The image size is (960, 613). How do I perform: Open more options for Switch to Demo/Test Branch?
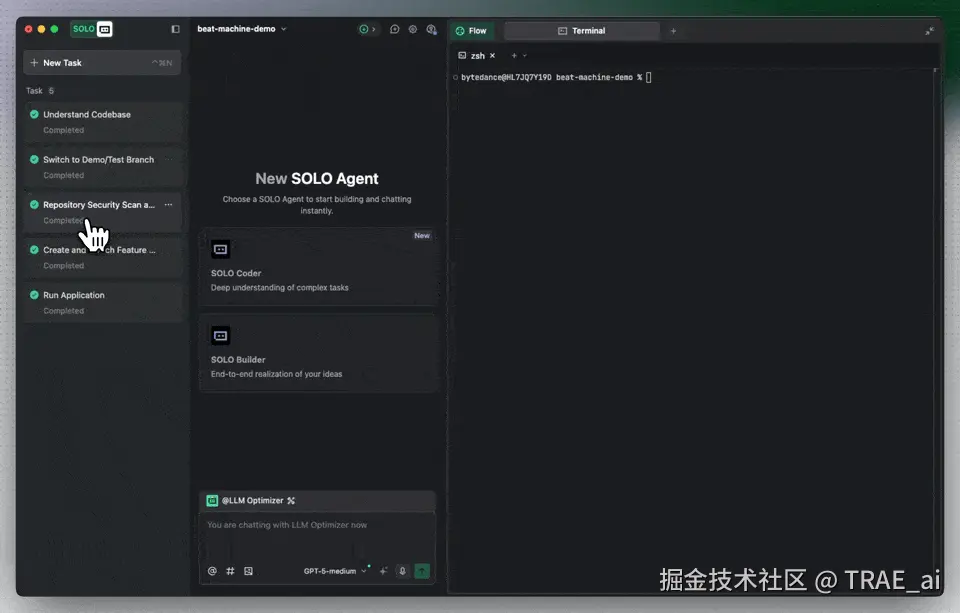pos(168,159)
